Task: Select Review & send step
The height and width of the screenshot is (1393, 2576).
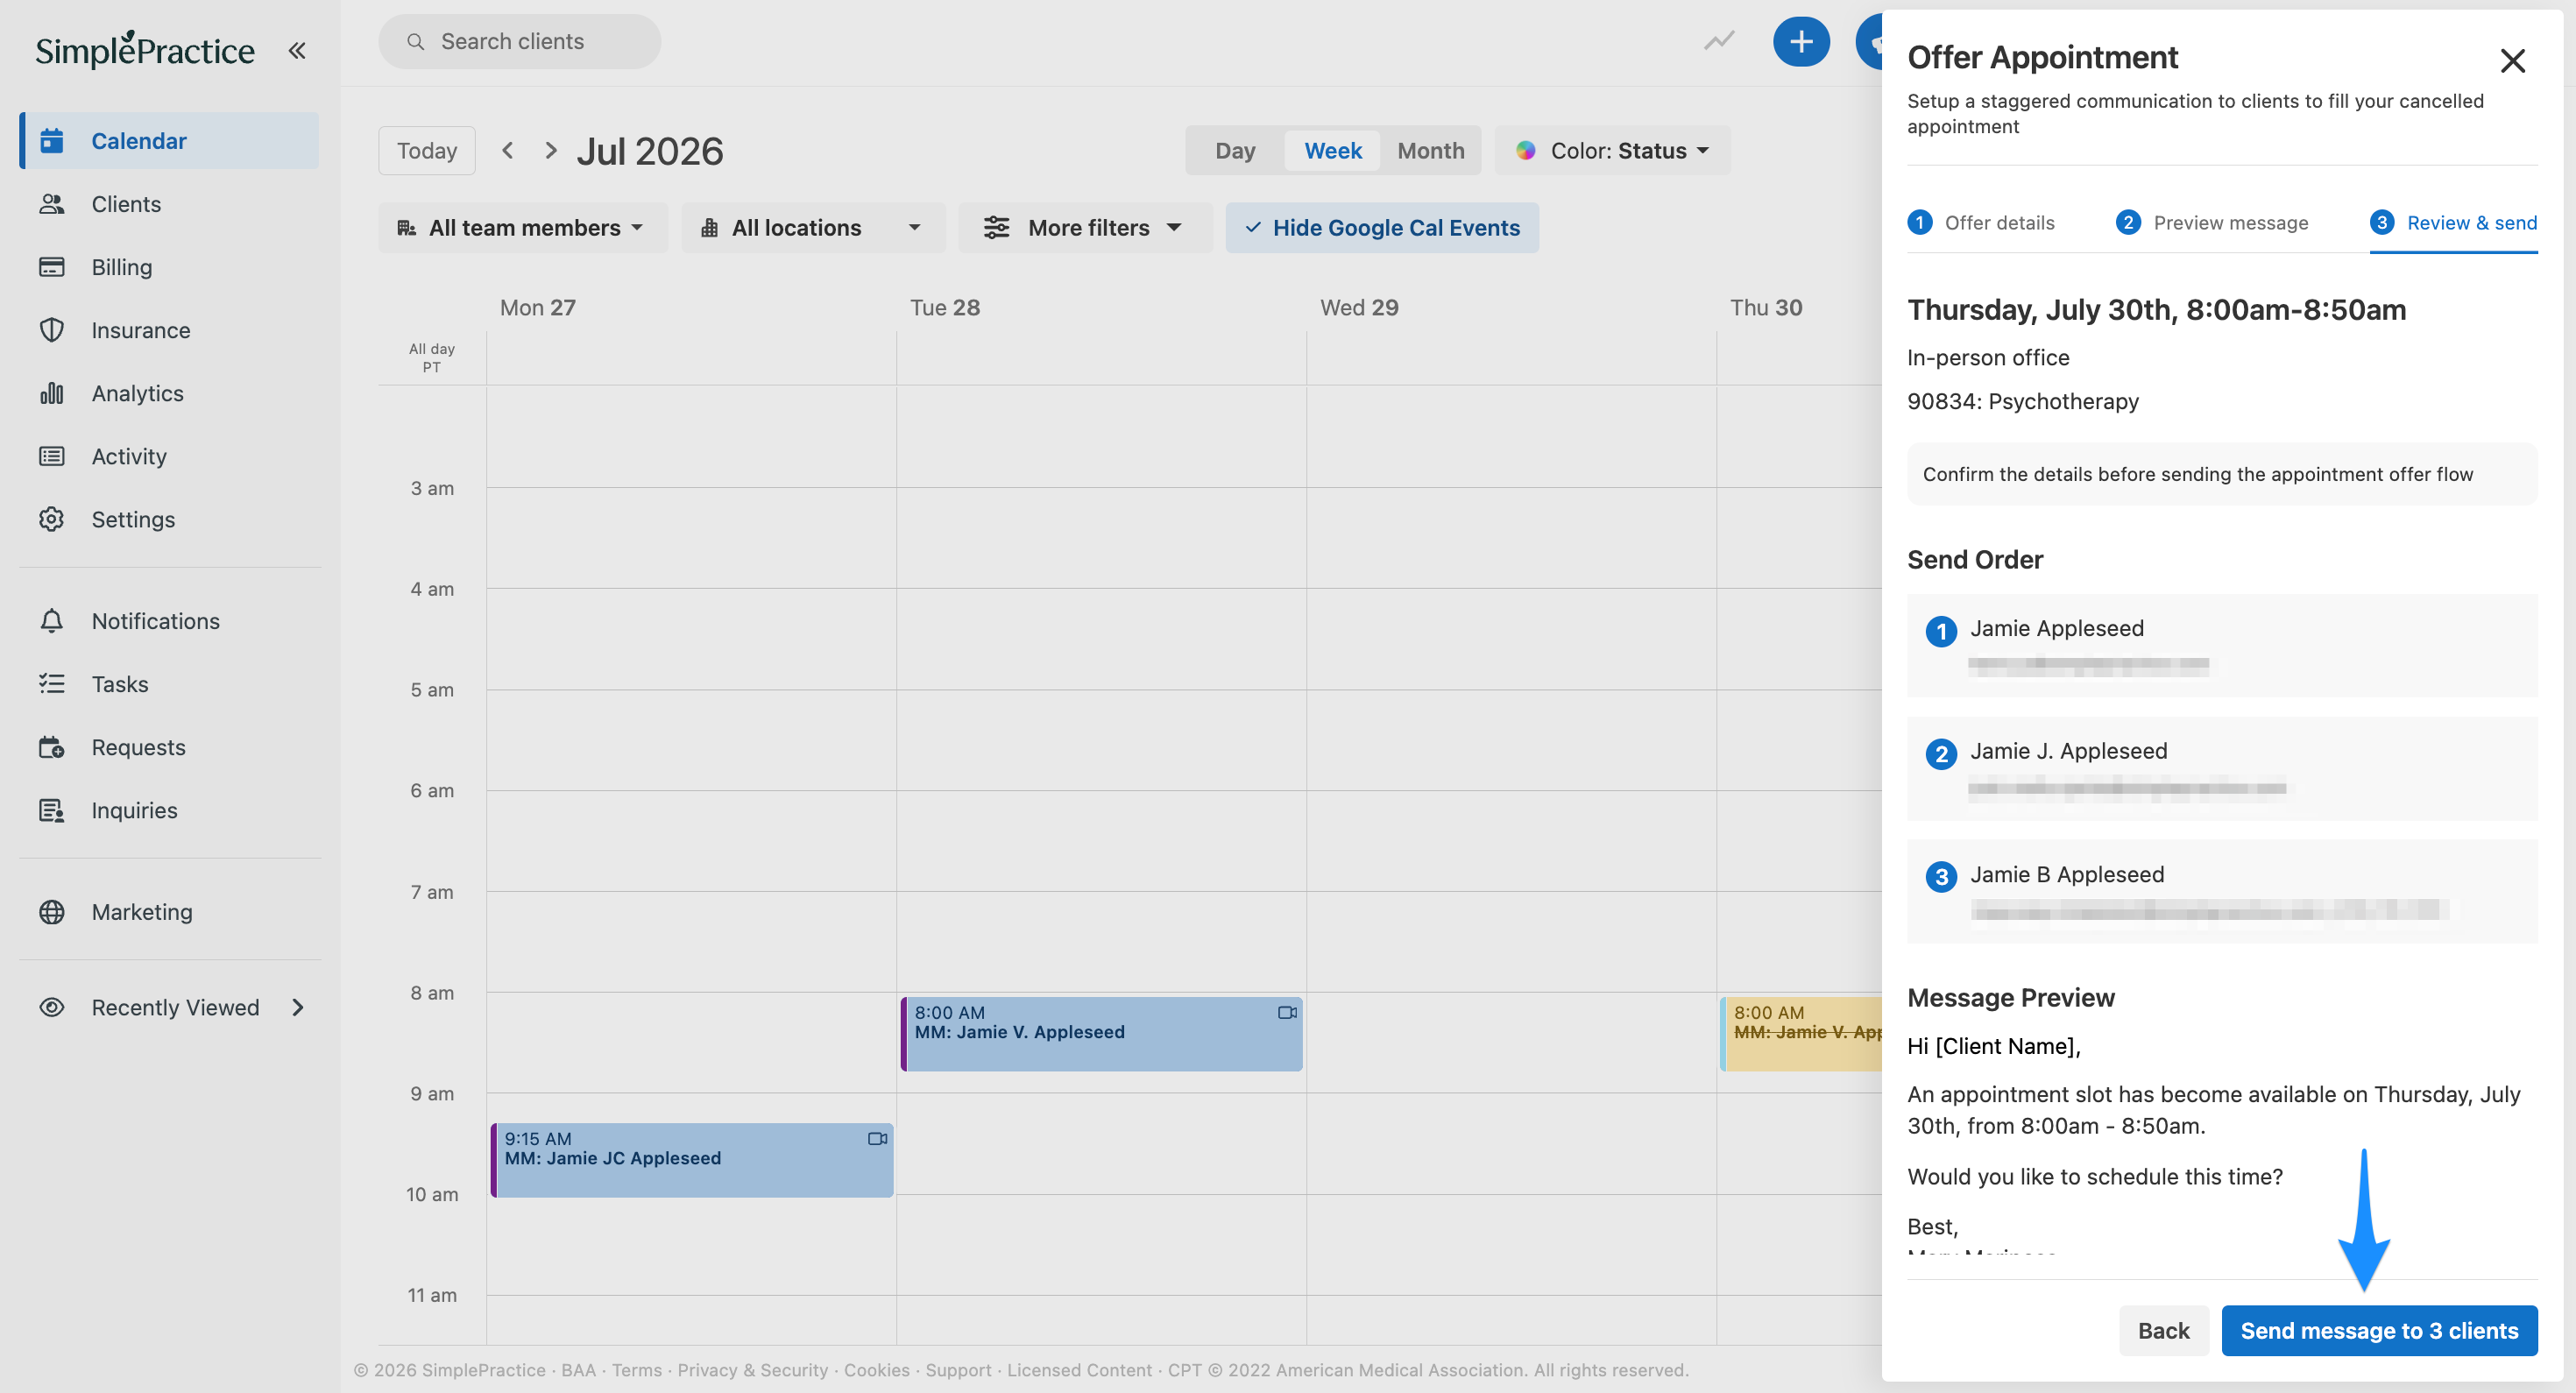Action: (2453, 222)
